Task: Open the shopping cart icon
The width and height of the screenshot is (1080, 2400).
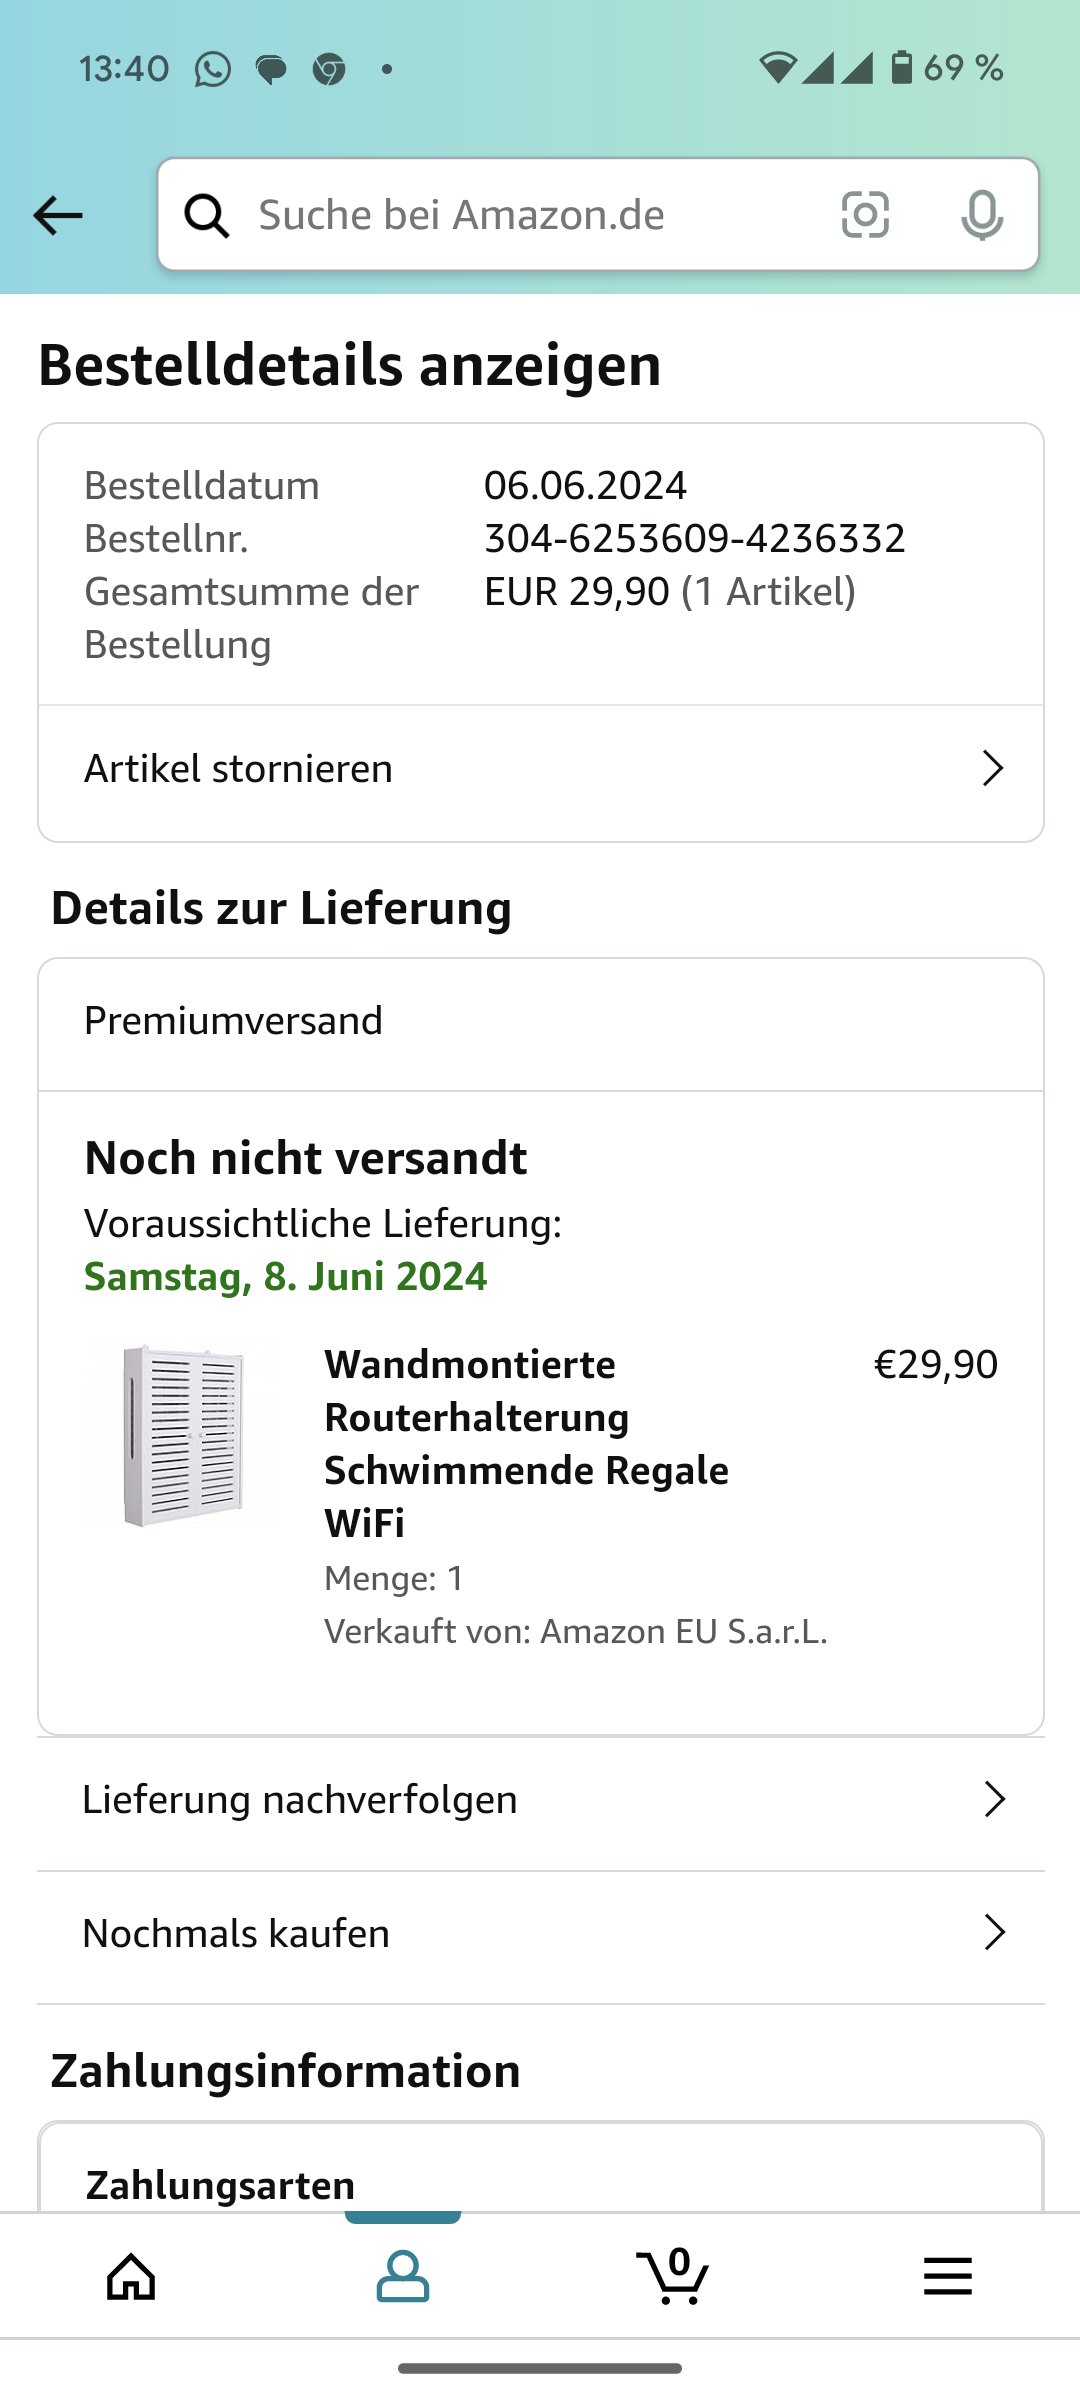Action: [673, 2277]
